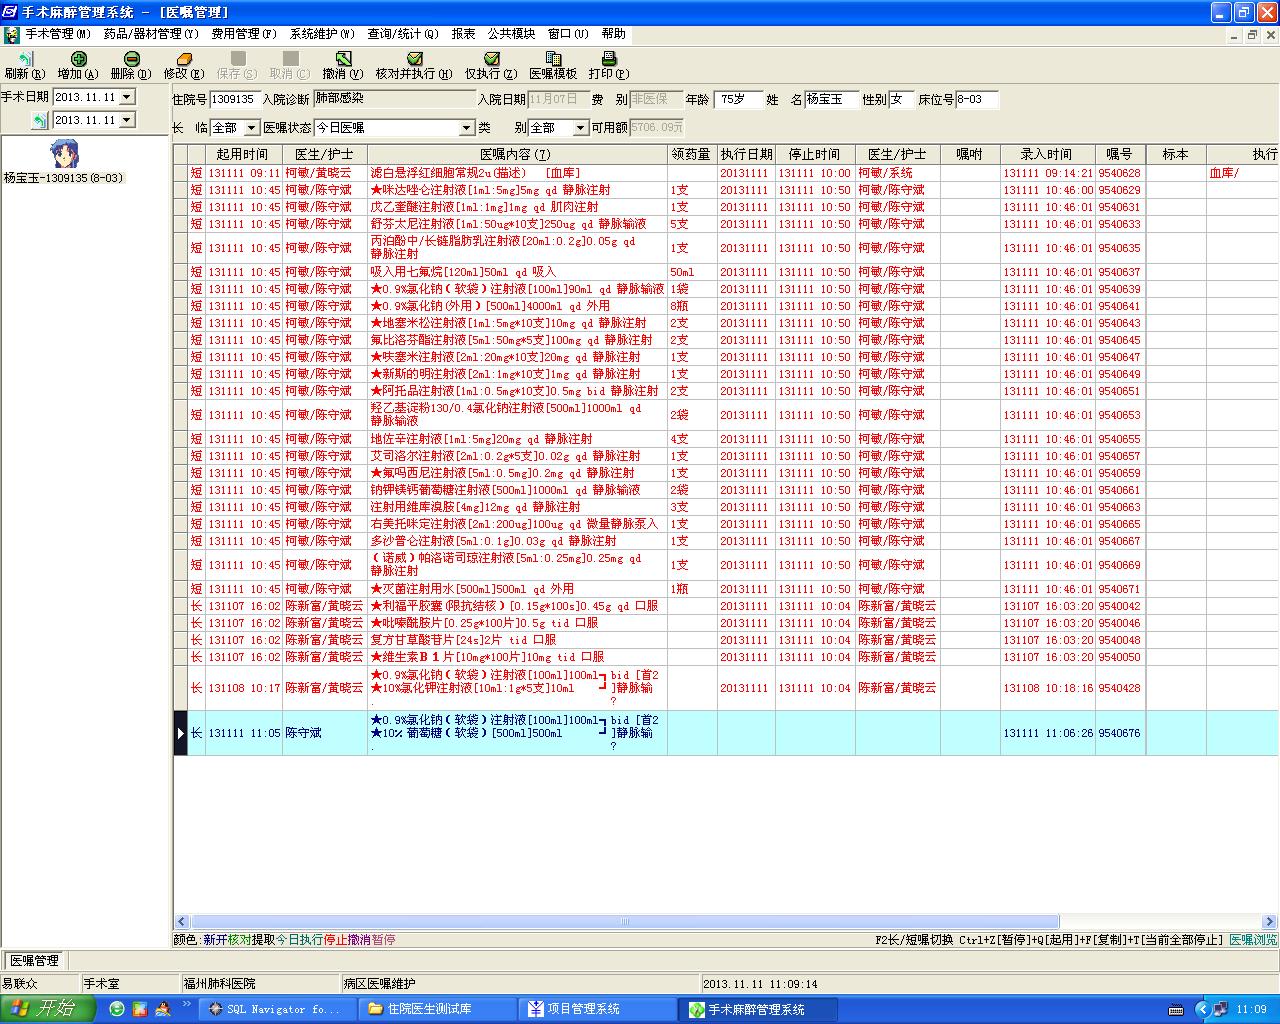Click the 撤消 (Undo) toolbar icon
Image resolution: width=1280 pixels, height=1024 pixels.
click(x=343, y=59)
